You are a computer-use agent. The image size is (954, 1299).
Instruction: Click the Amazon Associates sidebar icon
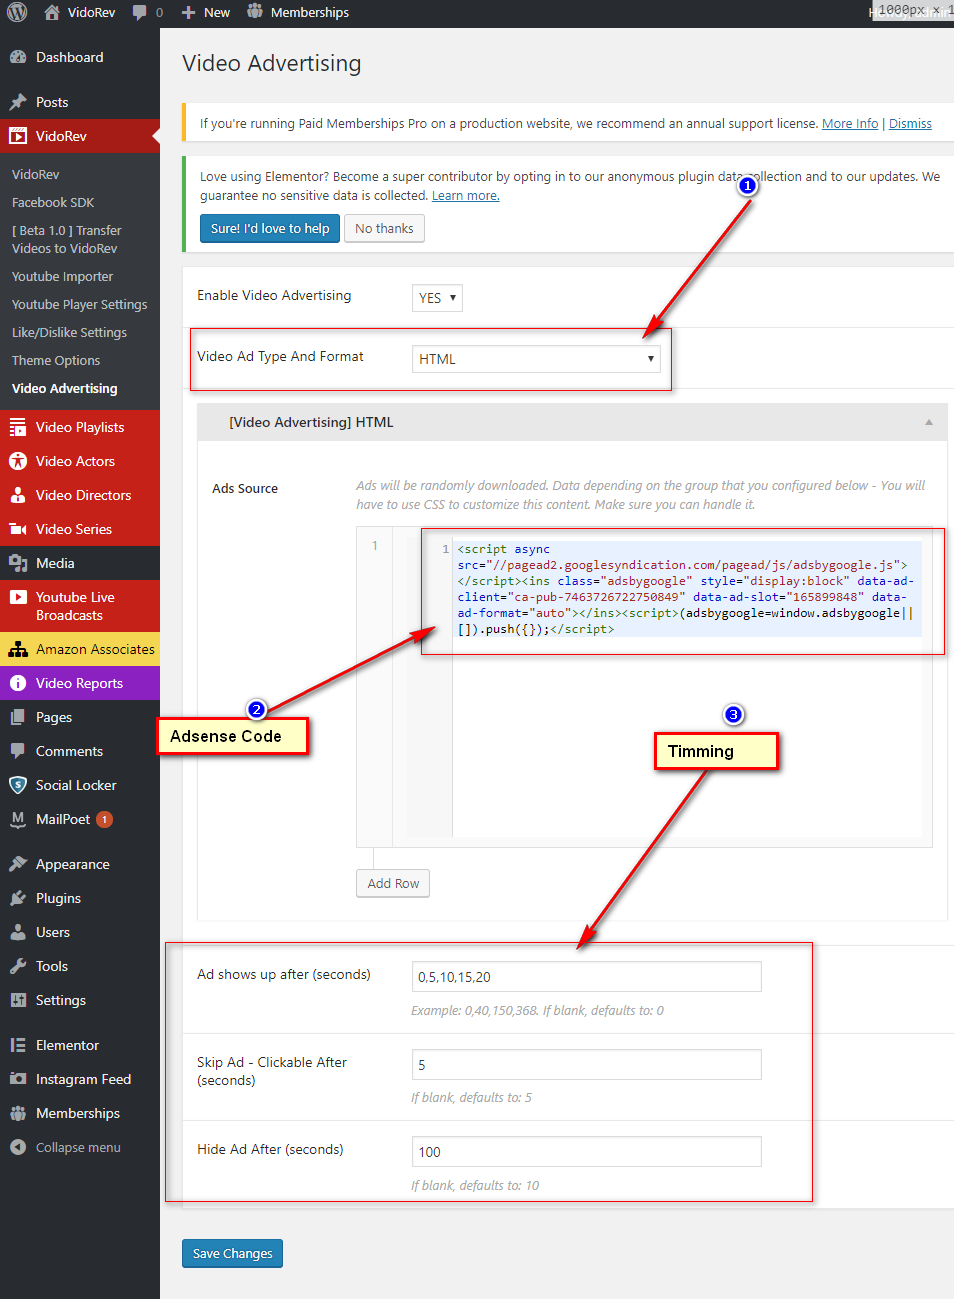pos(18,649)
